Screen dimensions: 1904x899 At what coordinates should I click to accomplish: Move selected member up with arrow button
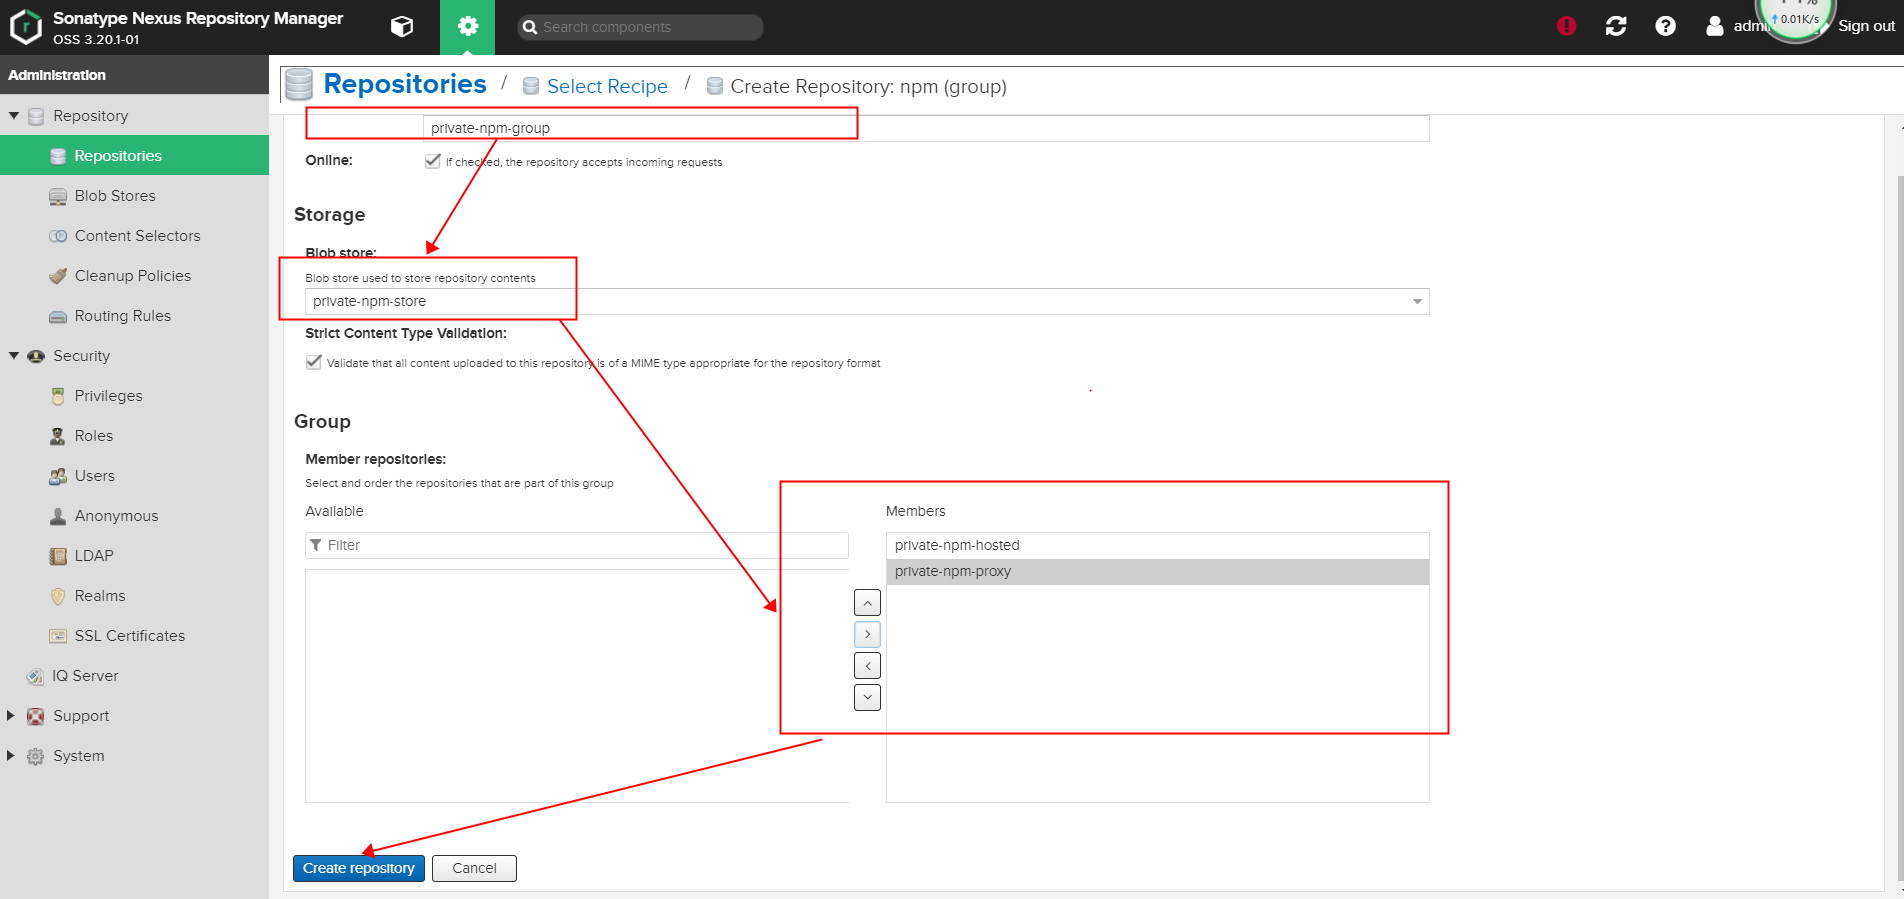(867, 603)
